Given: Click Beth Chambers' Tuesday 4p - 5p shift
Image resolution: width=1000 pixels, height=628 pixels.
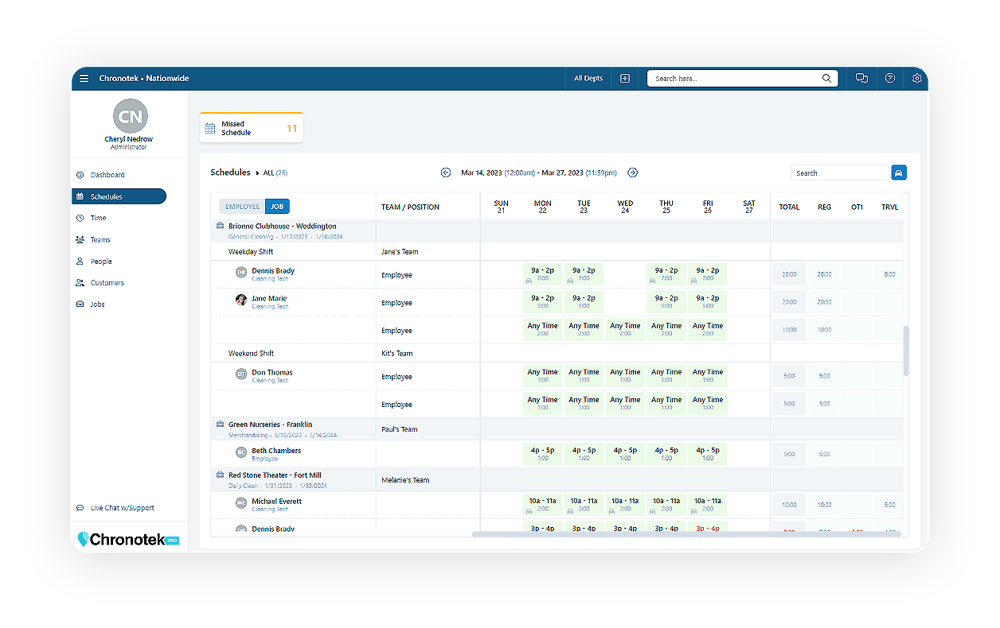Looking at the screenshot, I should (584, 453).
